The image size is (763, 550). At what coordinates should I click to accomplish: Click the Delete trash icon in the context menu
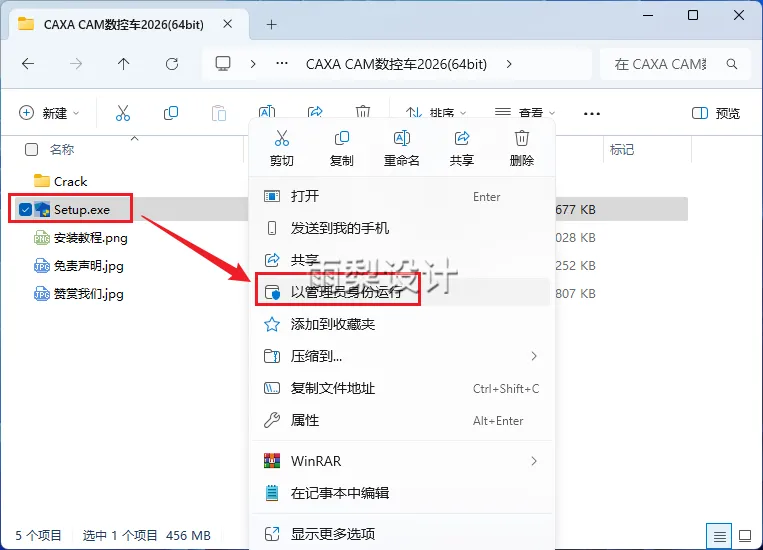[x=522, y=139]
